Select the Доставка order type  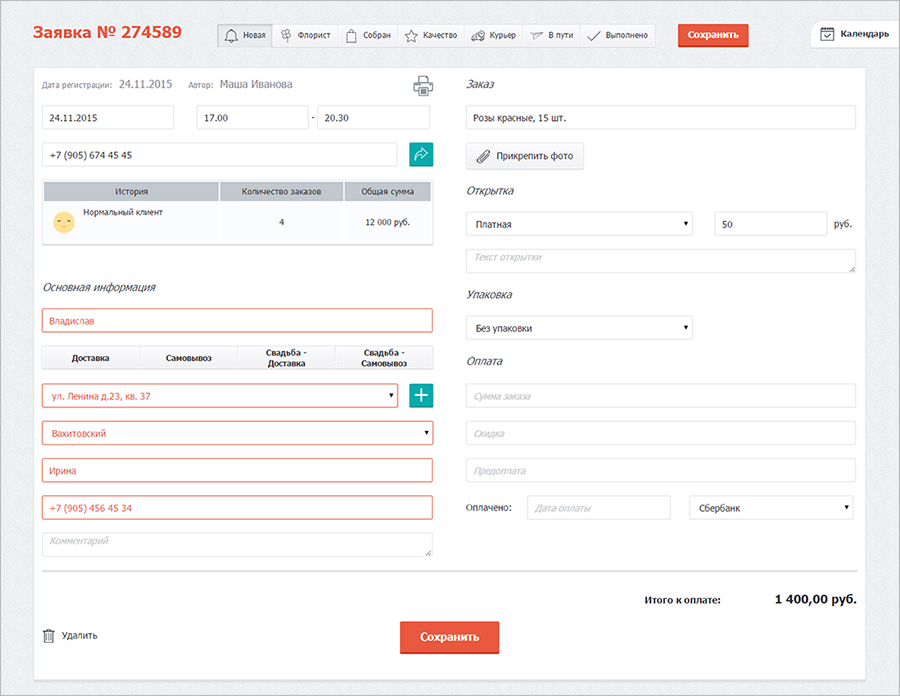[x=91, y=357]
